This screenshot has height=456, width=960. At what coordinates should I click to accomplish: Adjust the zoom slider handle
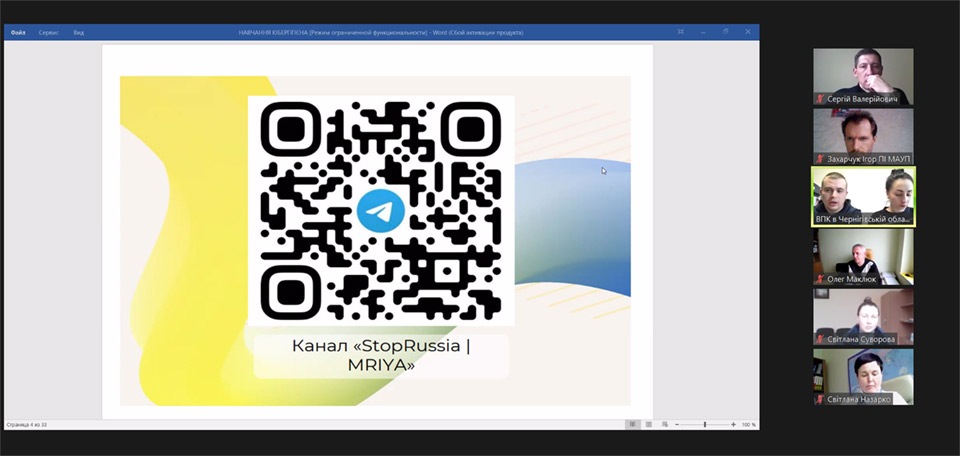point(705,424)
